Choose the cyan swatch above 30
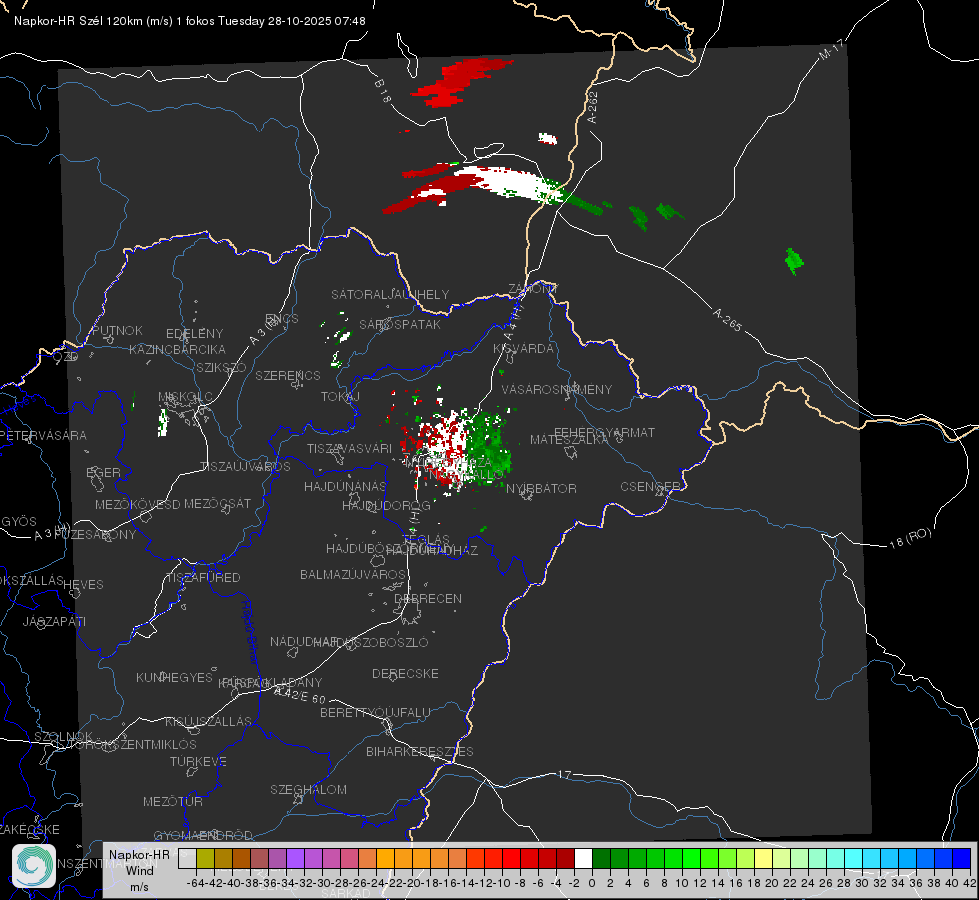979x900 pixels. click(854, 859)
